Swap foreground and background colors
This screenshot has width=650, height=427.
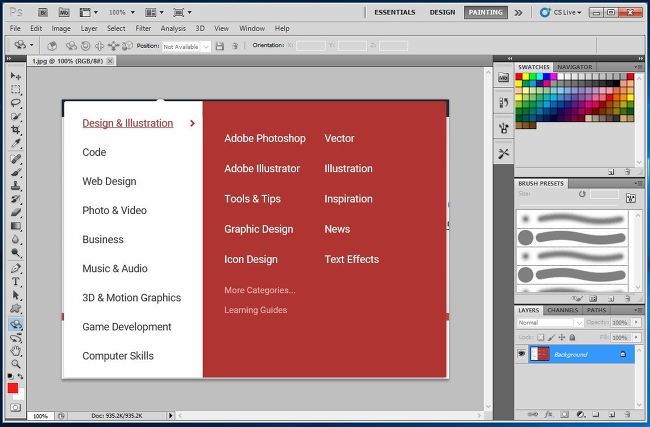[x=20, y=376]
